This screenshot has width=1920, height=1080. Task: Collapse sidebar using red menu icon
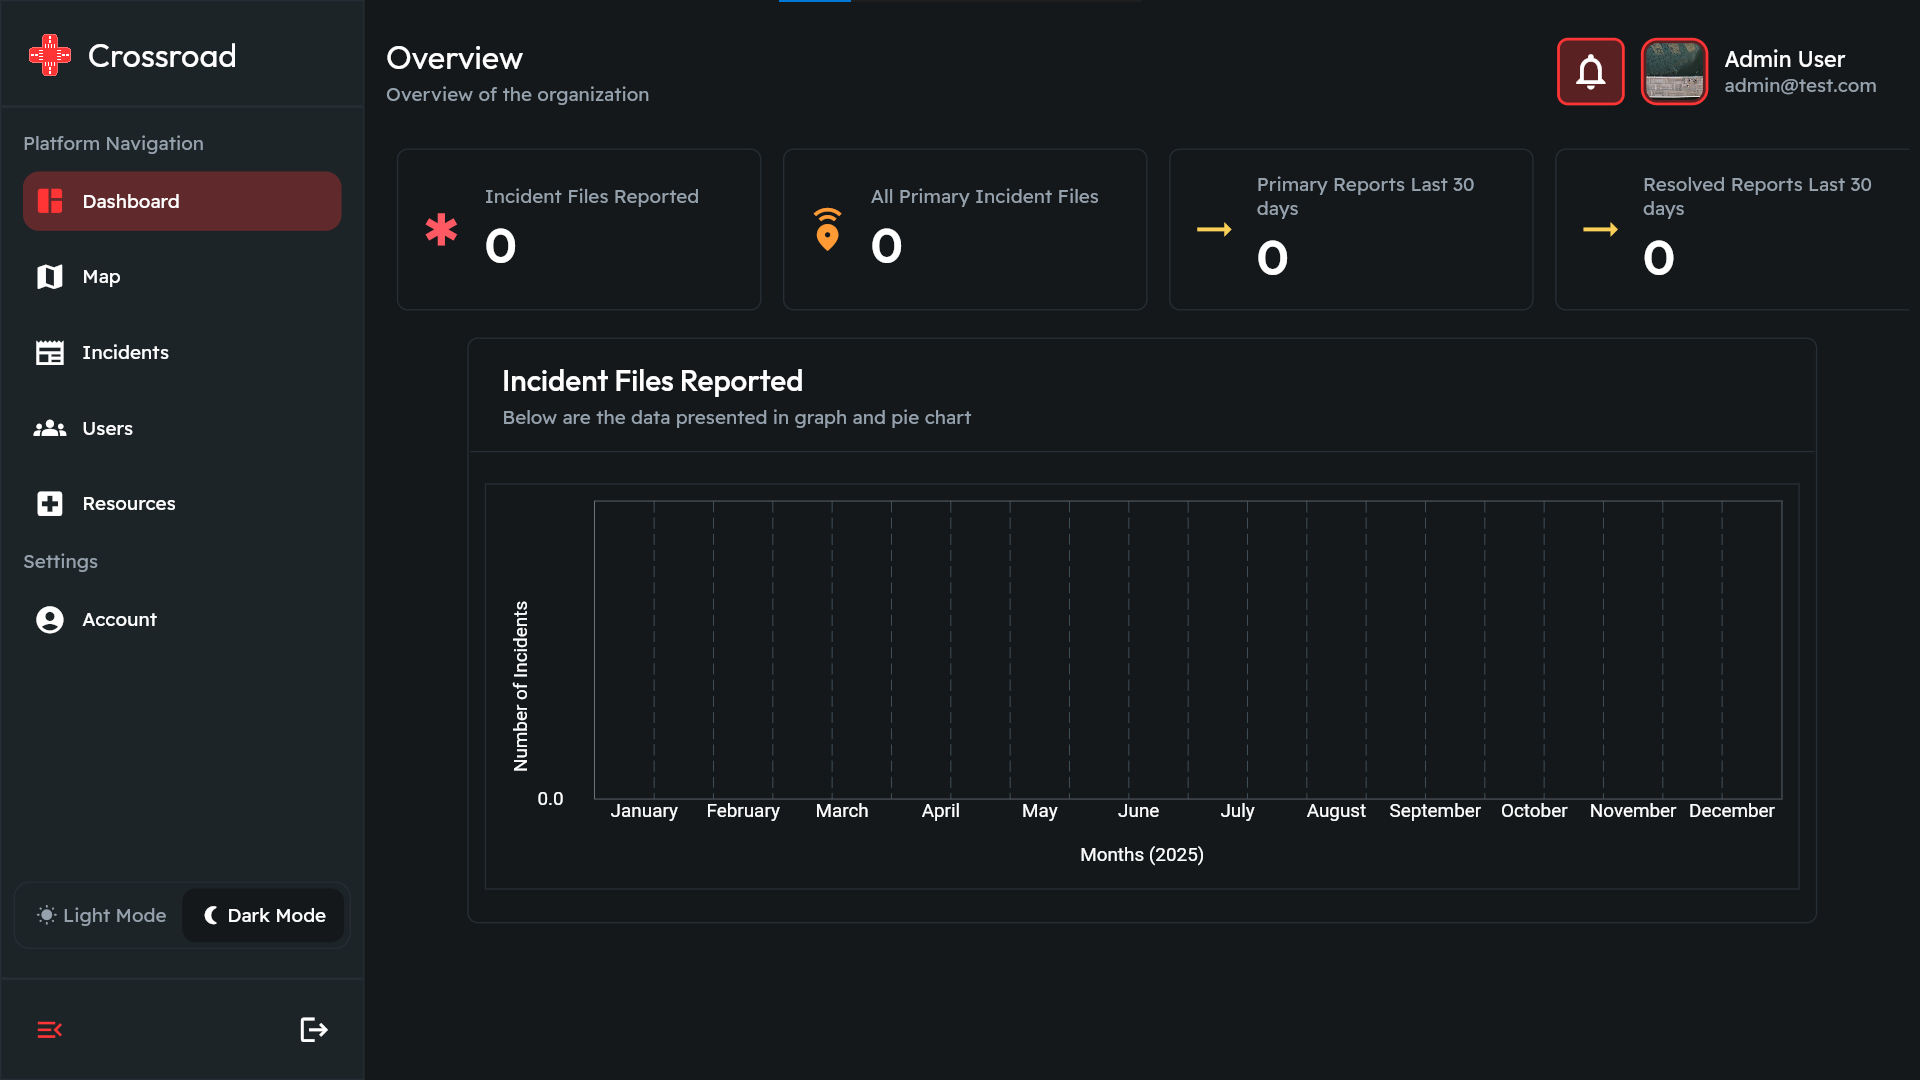pos(49,1029)
